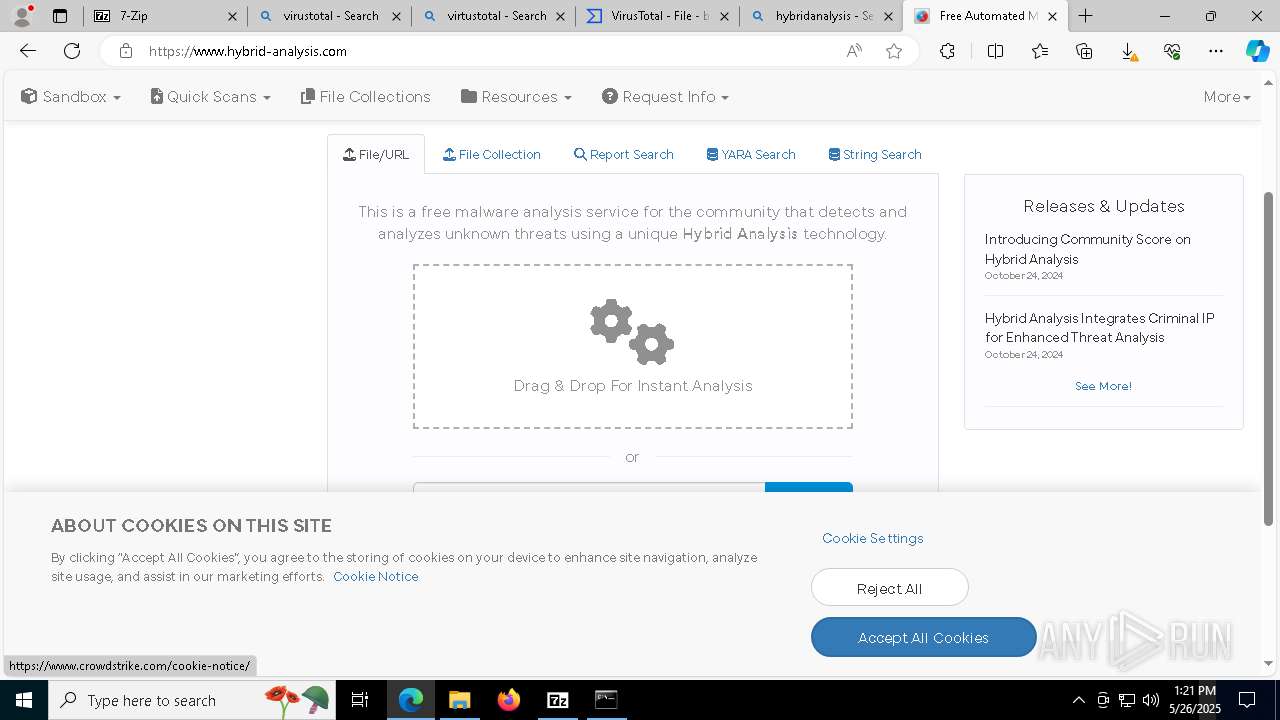Open the Cookie Notice link
Viewport: 1280px width, 720px height.
pyautogui.click(x=375, y=576)
